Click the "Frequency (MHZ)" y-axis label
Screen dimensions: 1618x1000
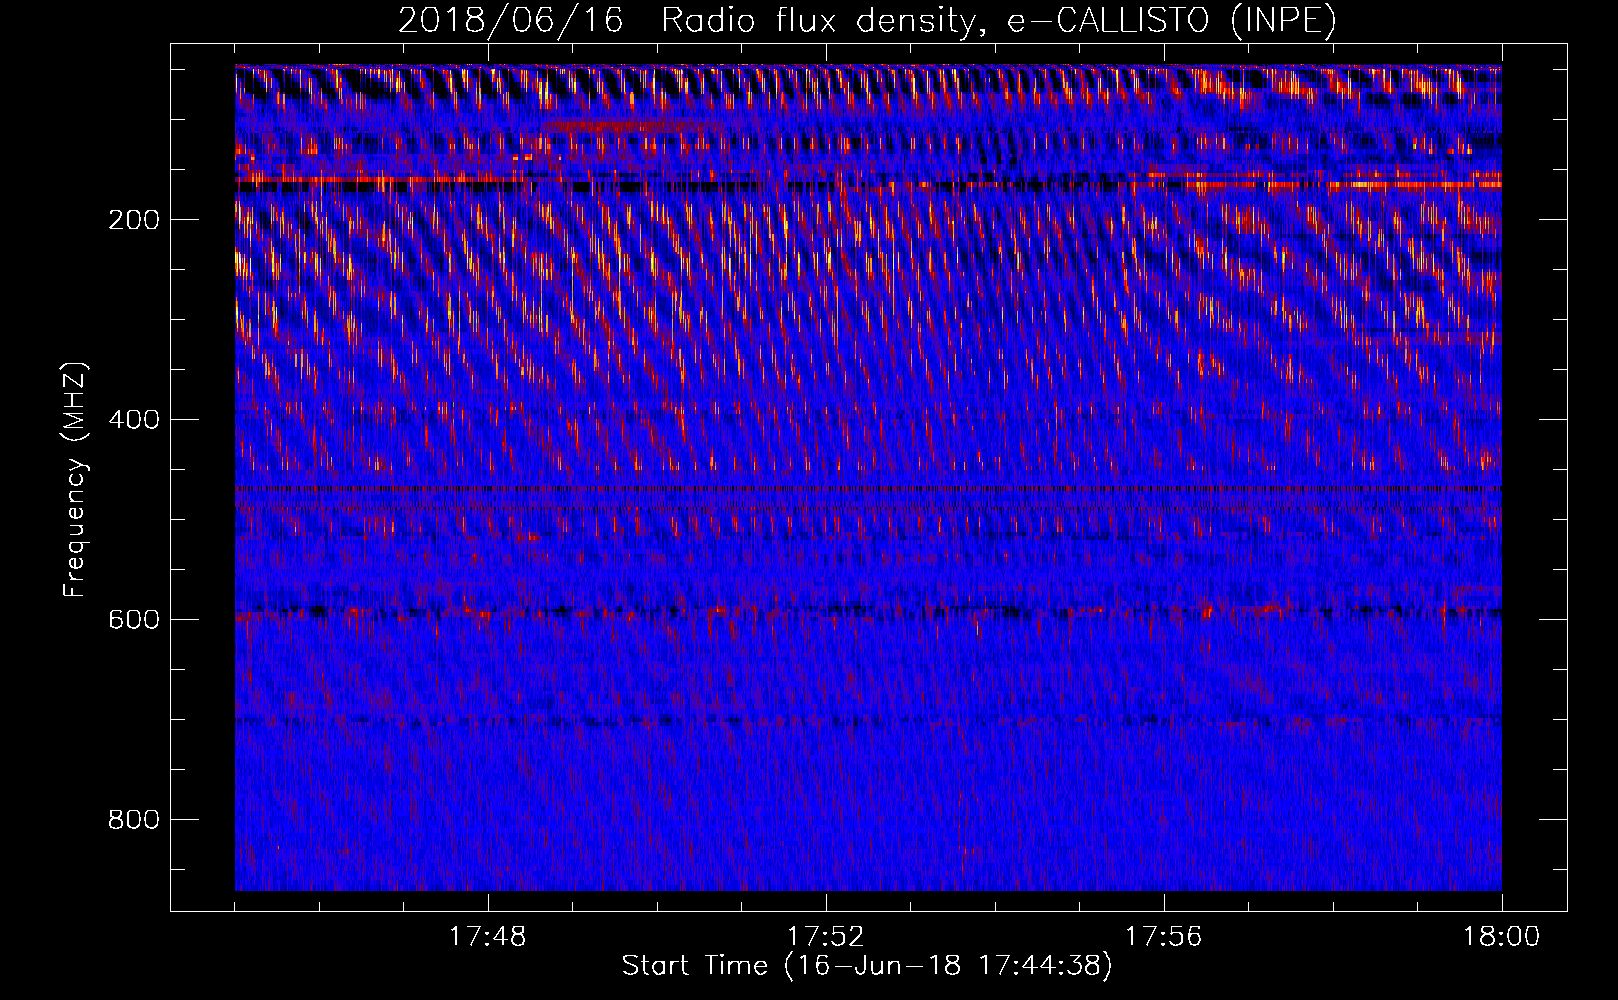[75, 479]
